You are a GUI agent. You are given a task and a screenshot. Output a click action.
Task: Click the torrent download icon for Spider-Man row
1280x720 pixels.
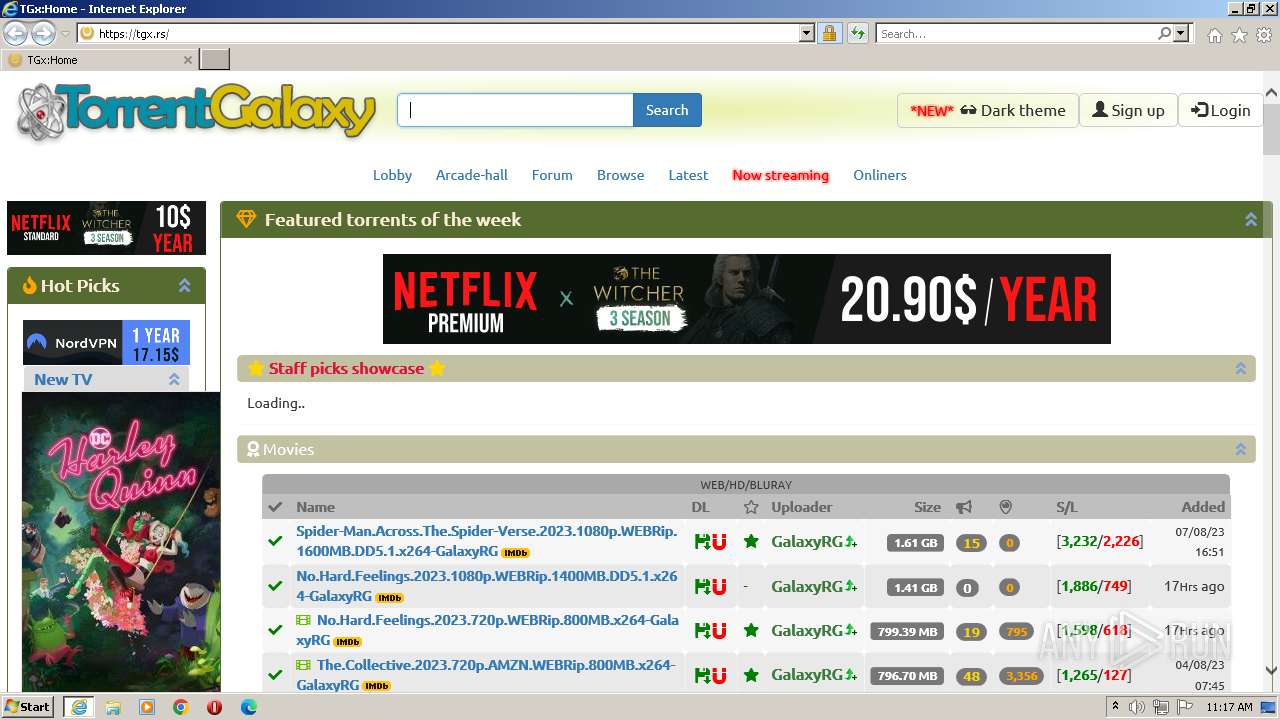(701, 542)
